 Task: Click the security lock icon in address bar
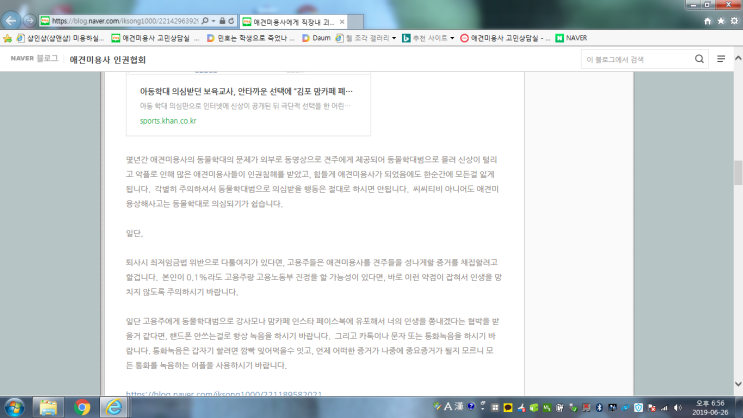(222, 21)
